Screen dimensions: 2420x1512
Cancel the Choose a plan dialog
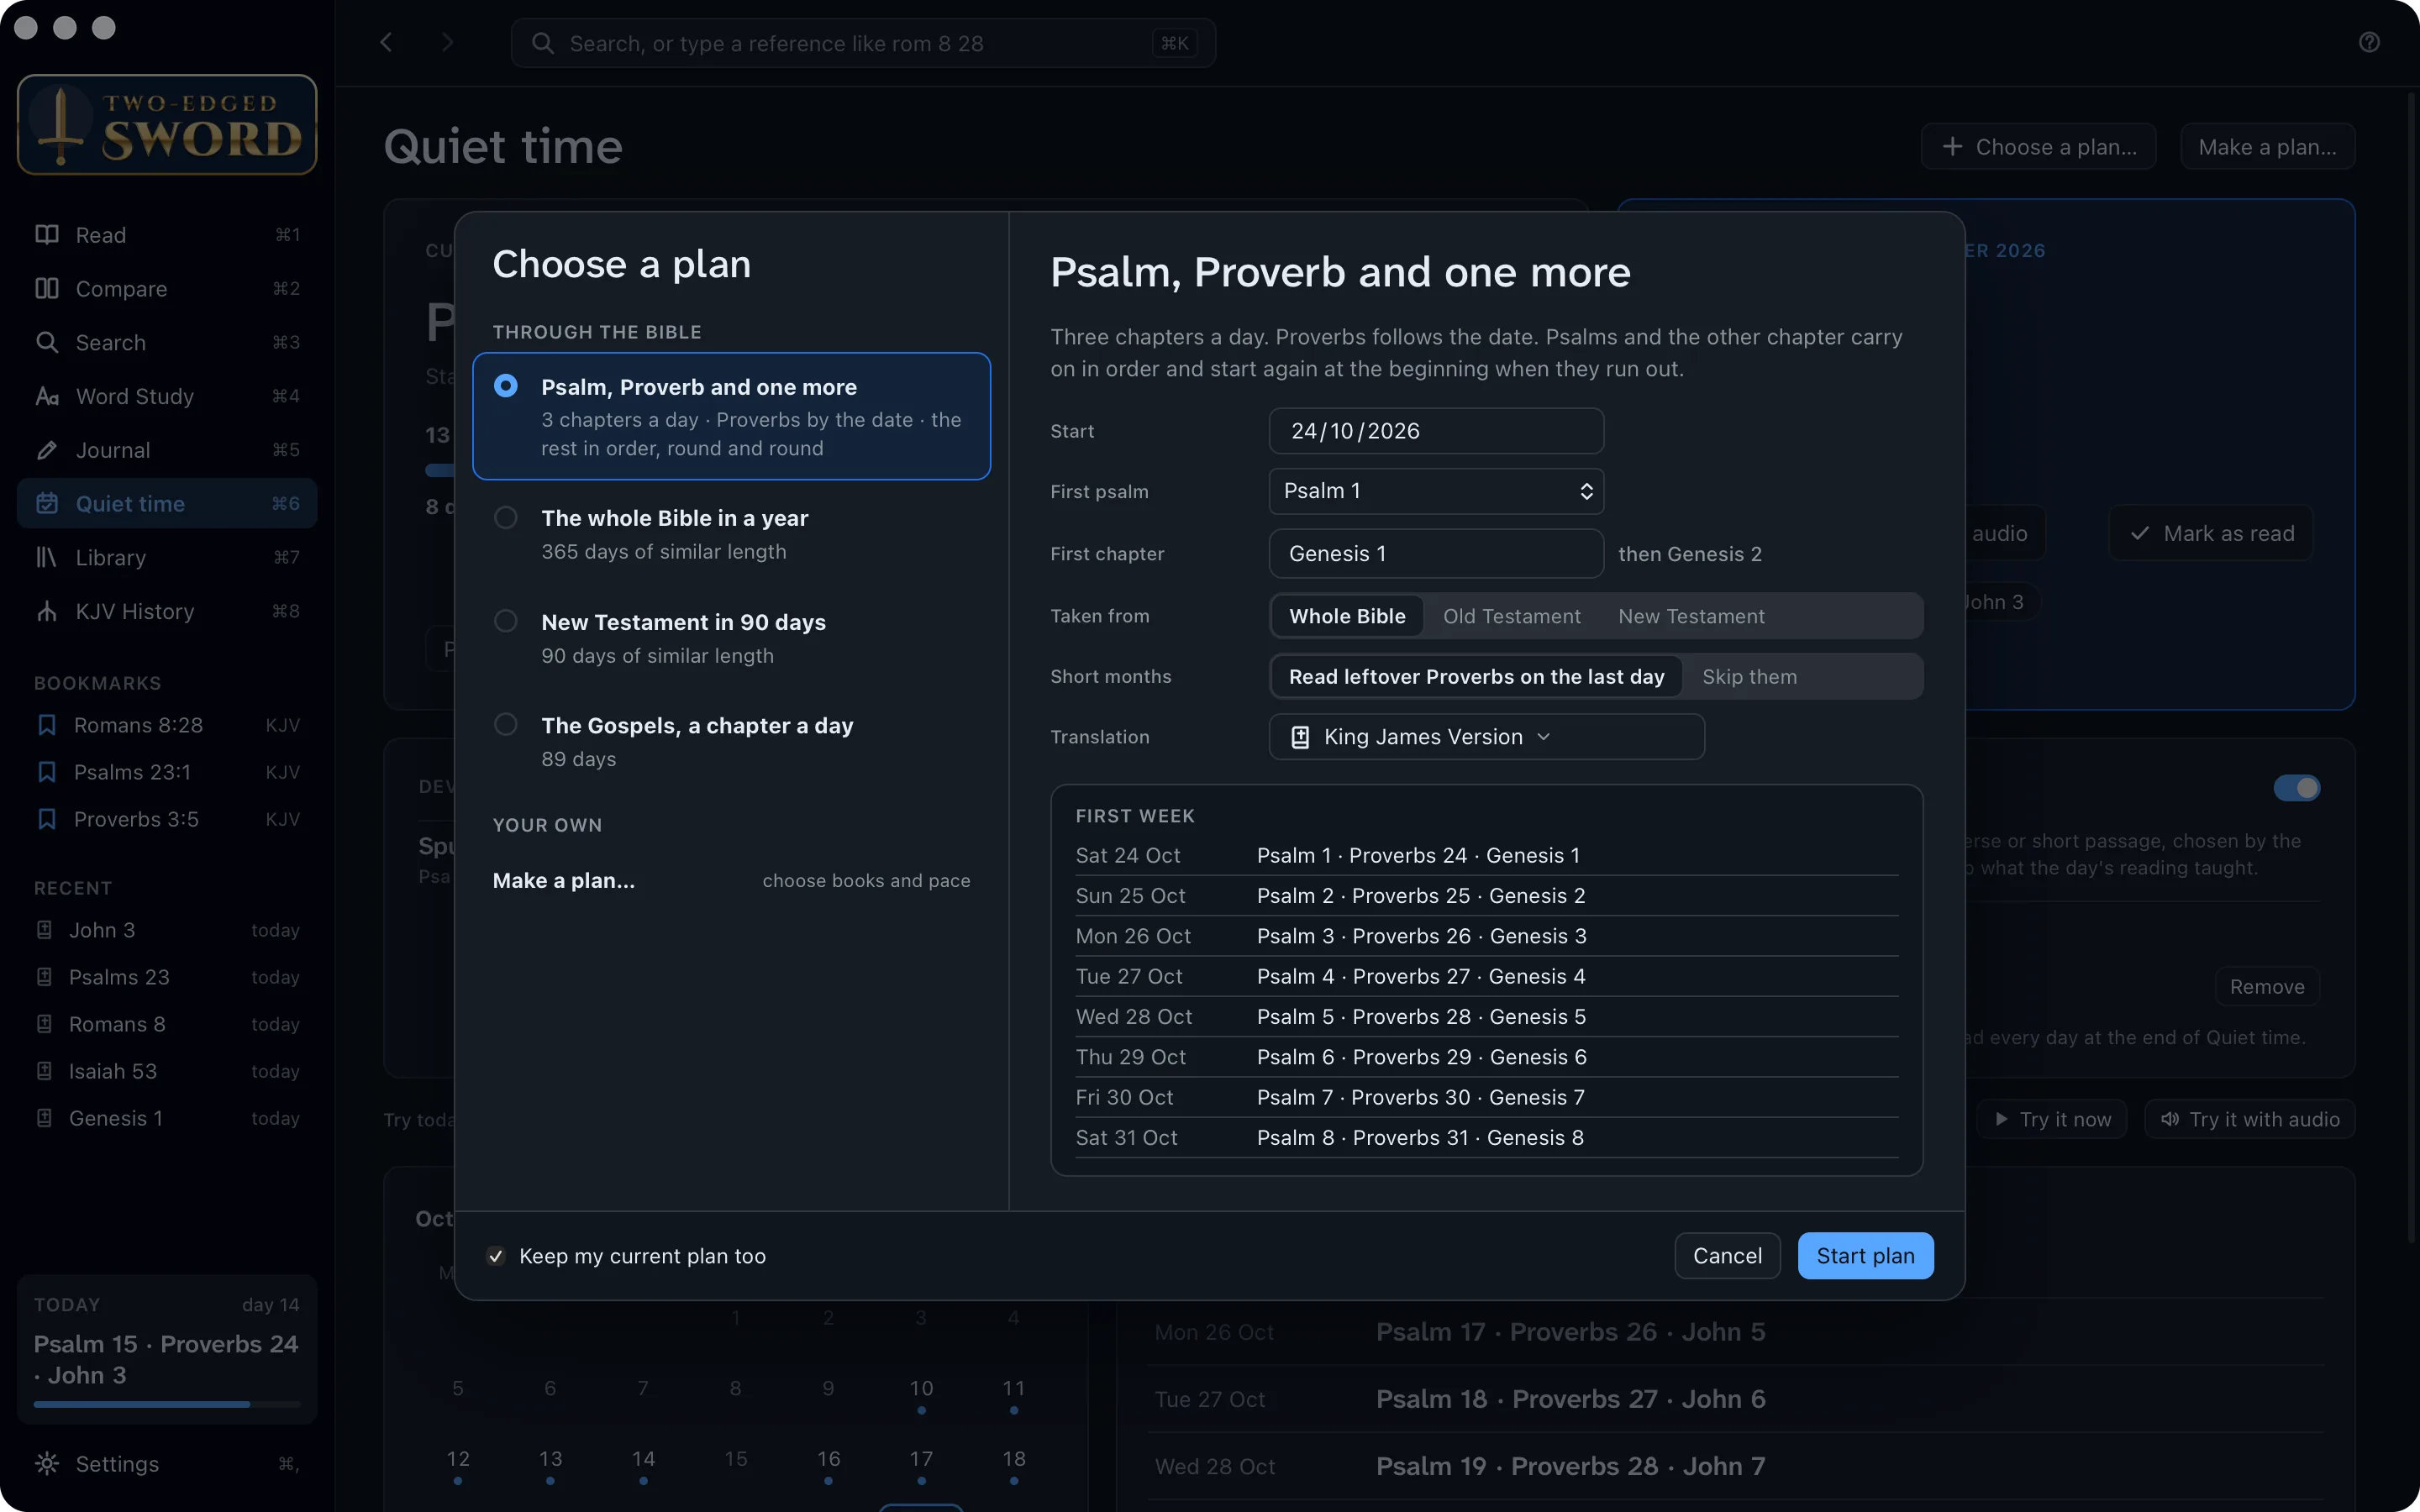coord(1727,1256)
